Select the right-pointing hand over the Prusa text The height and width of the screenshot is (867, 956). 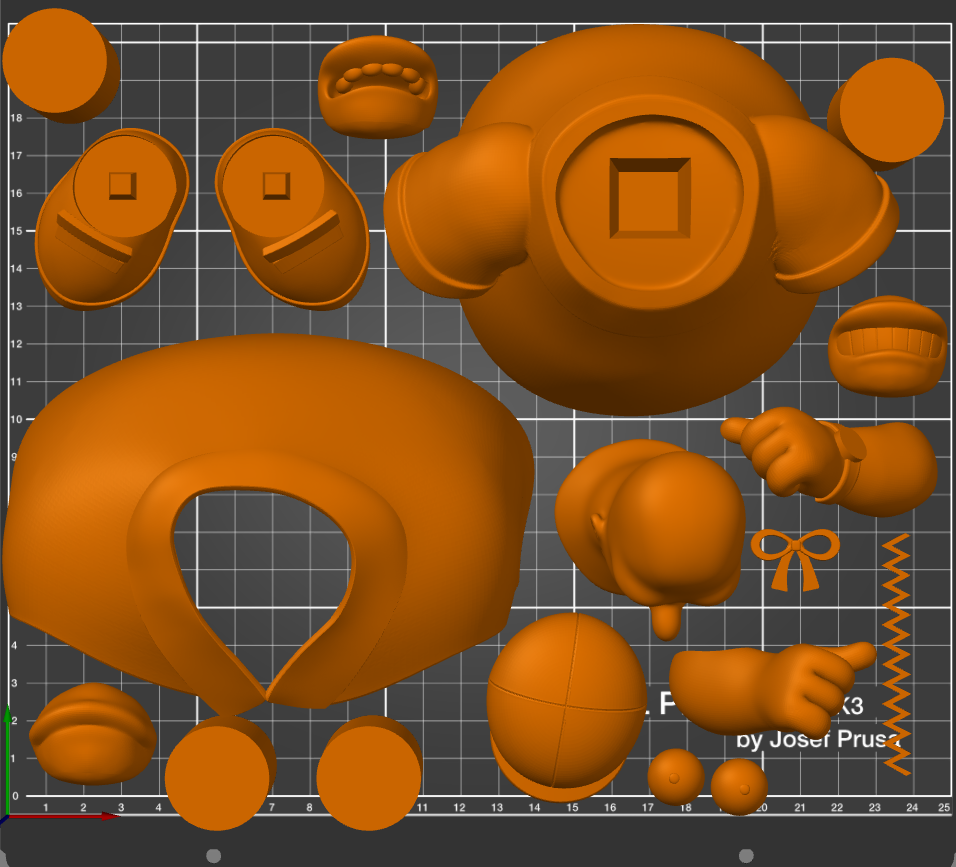tap(773, 689)
